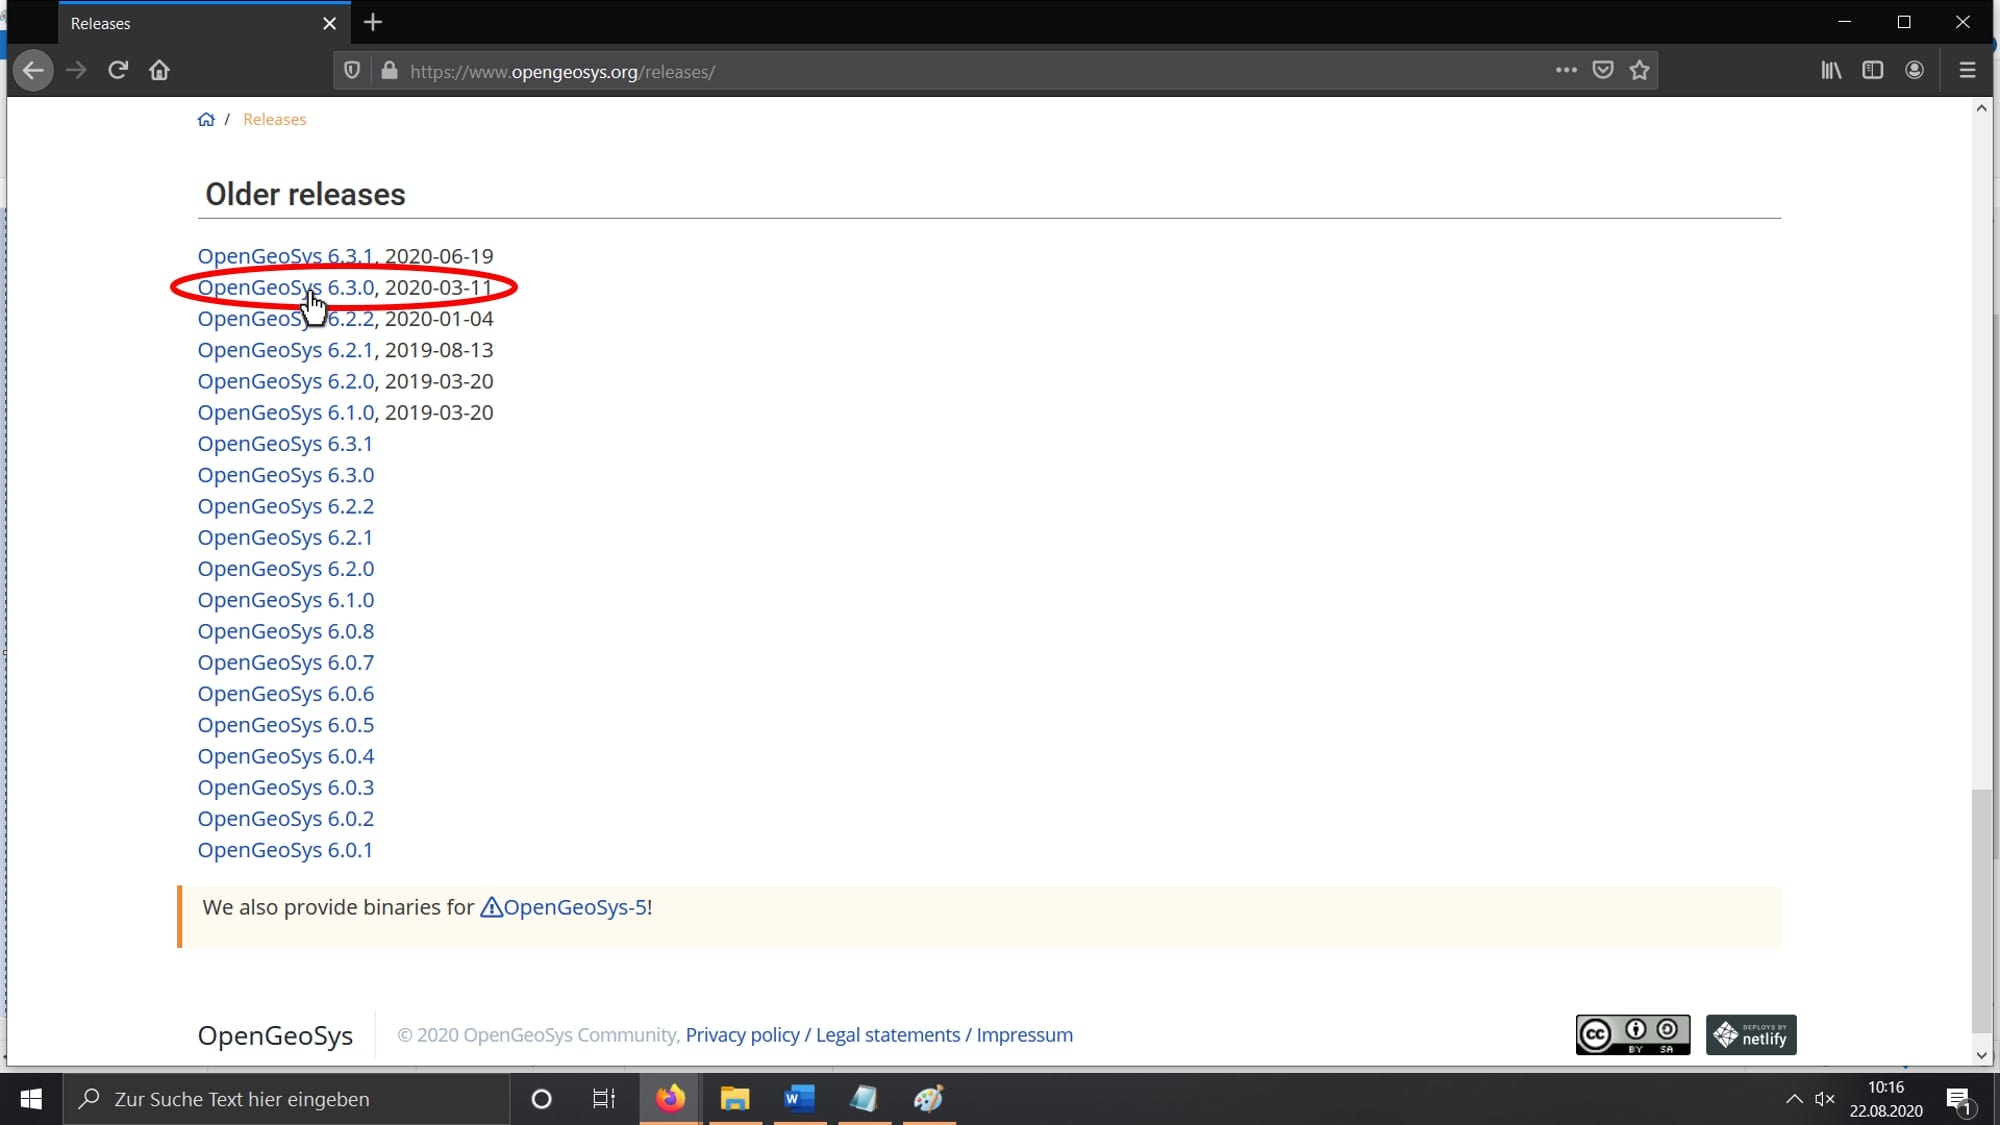Screen dimensions: 2000x1125
Task: Save page to Pocket icon
Action: tap(1603, 70)
